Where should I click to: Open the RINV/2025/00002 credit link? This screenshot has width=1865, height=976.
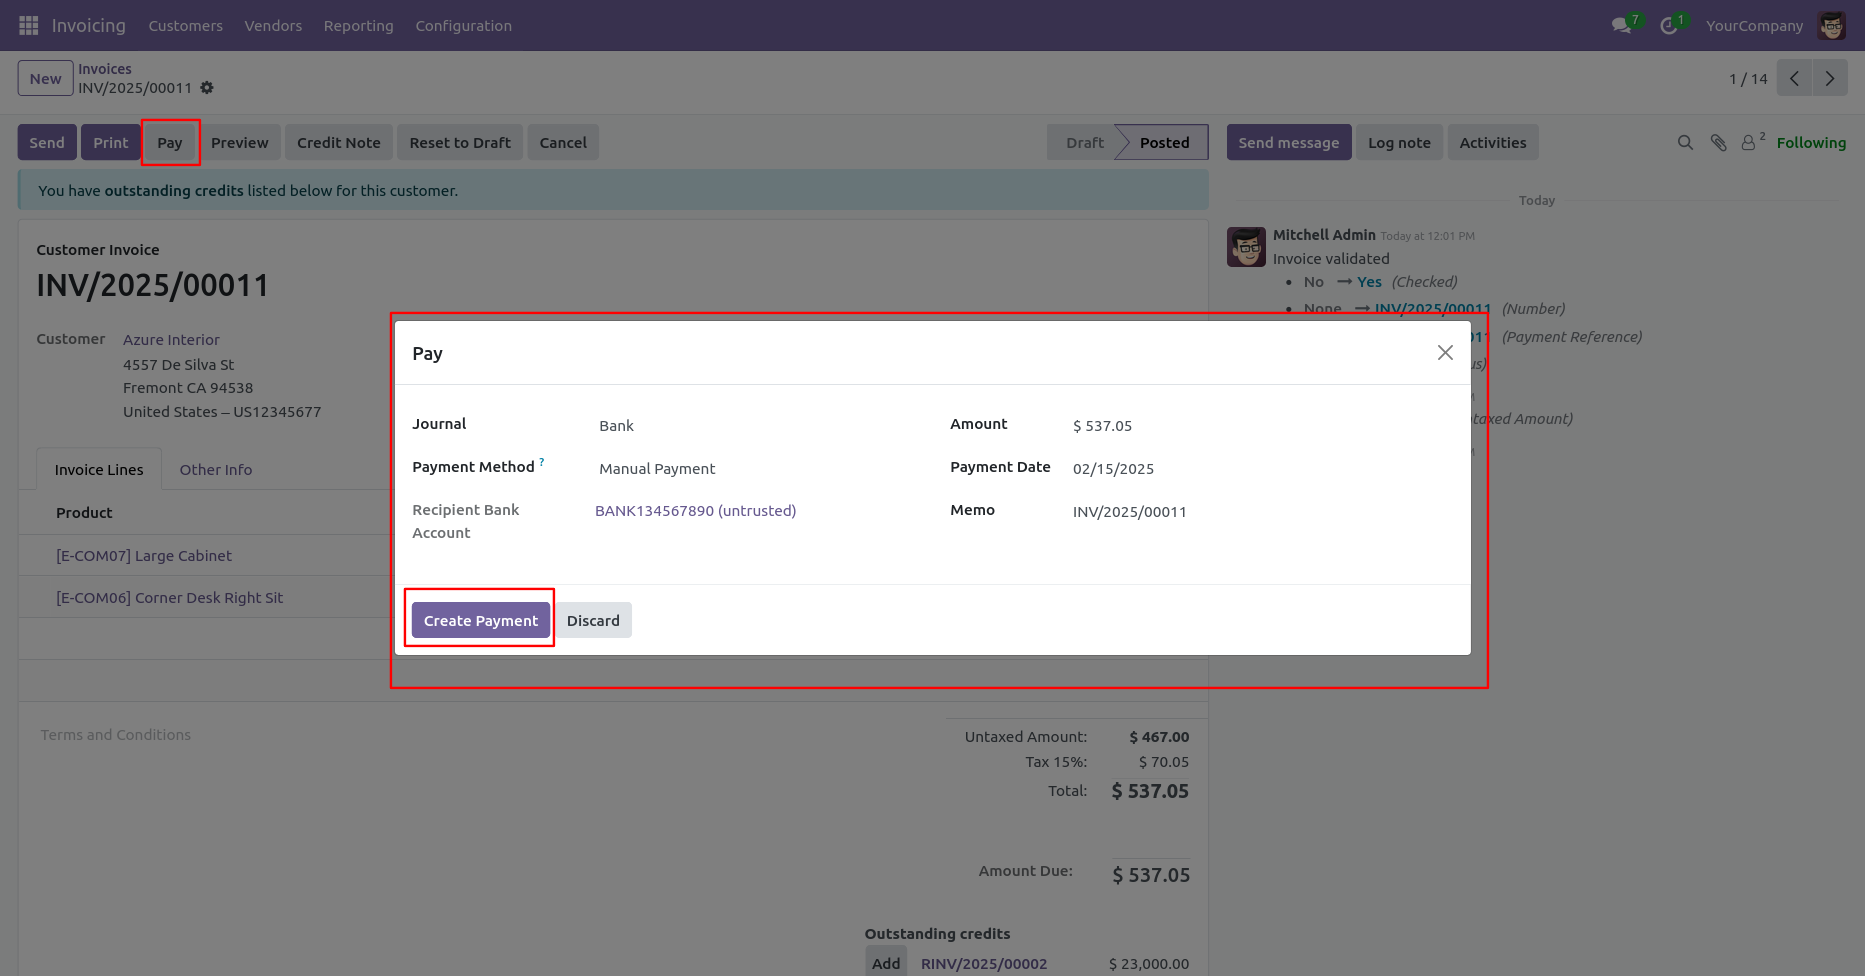tap(984, 964)
